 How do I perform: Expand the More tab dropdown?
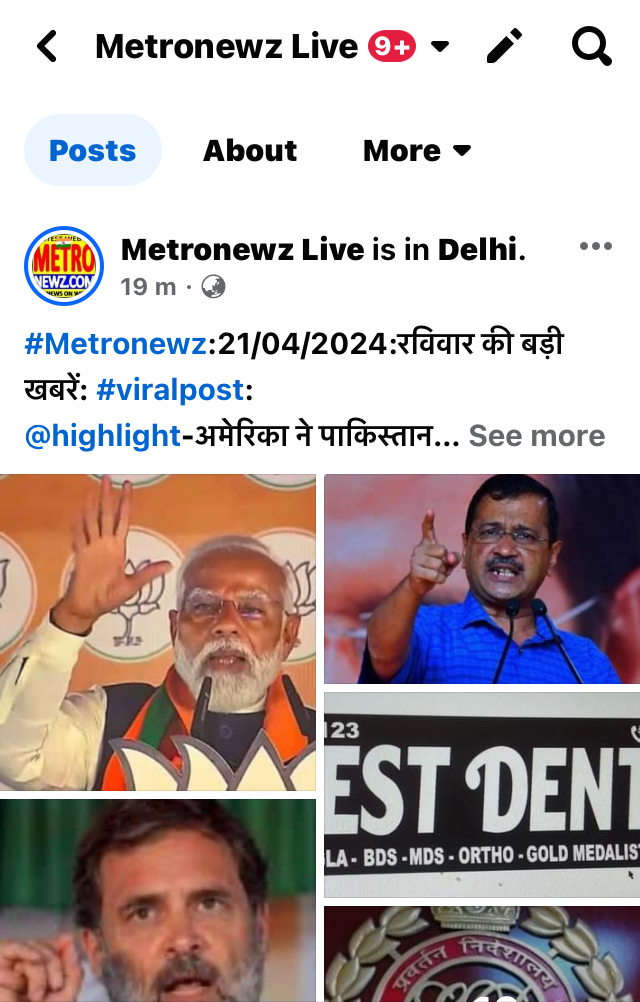(417, 151)
